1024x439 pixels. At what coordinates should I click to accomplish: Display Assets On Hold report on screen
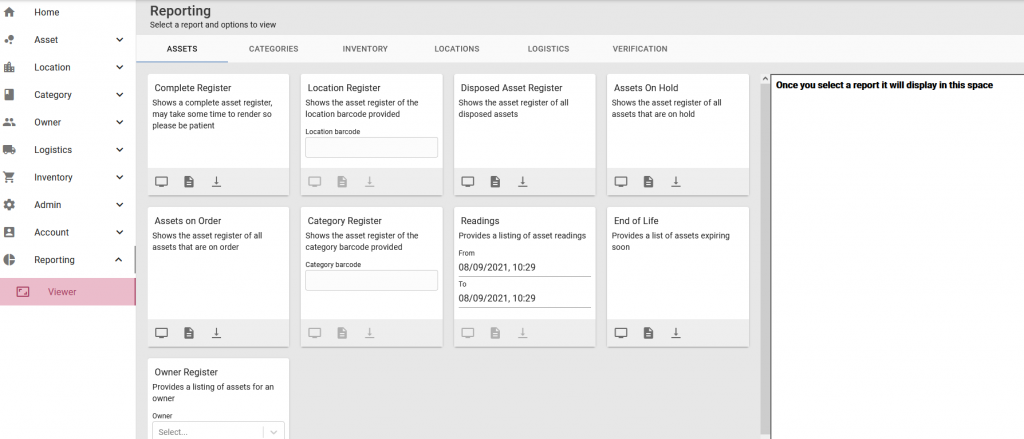[621, 182]
